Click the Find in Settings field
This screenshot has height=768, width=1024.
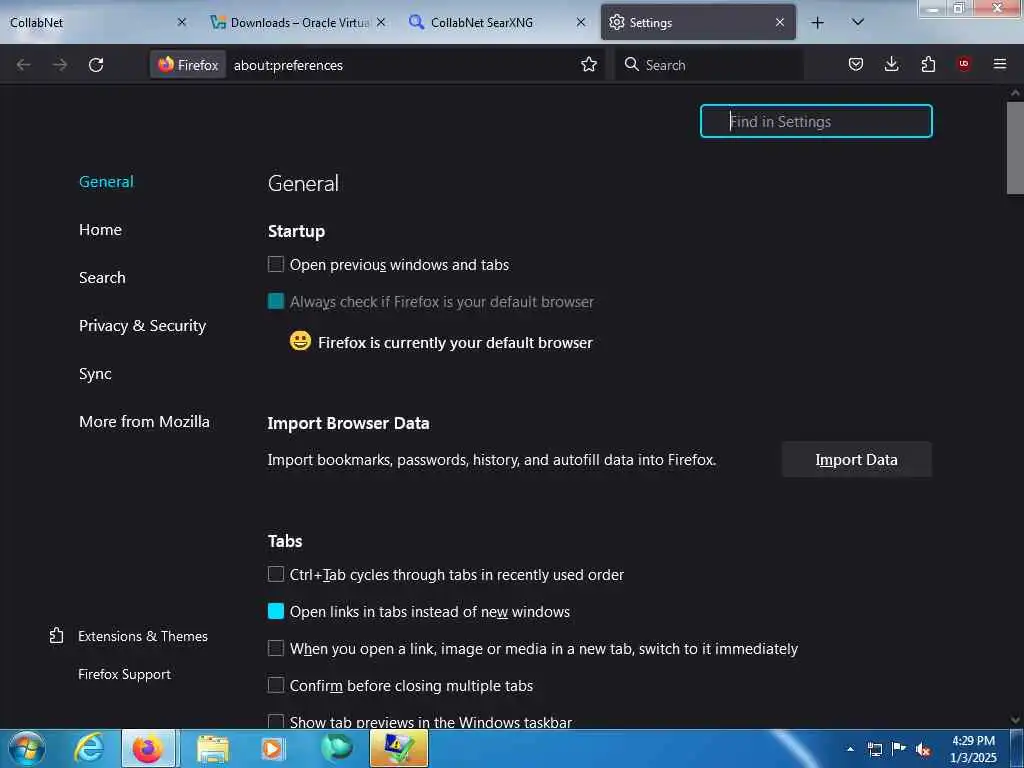(816, 121)
